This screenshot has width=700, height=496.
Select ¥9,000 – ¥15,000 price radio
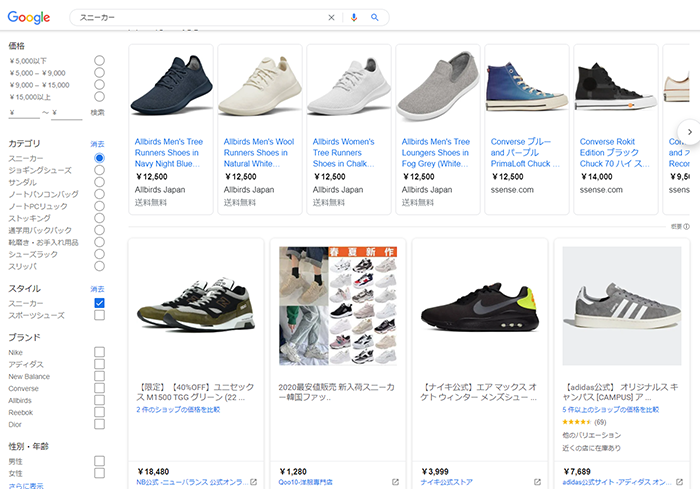[99, 84]
